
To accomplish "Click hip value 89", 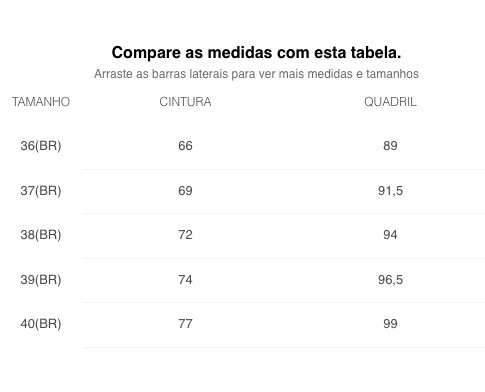I will click(x=390, y=146).
